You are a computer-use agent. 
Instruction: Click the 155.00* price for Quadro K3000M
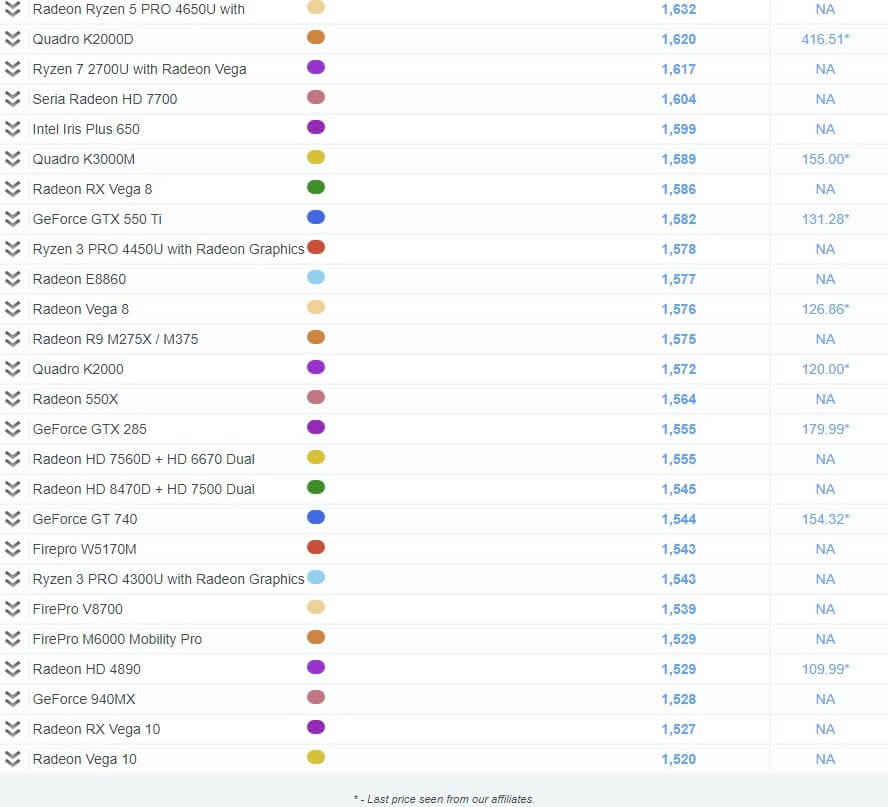[825, 159]
